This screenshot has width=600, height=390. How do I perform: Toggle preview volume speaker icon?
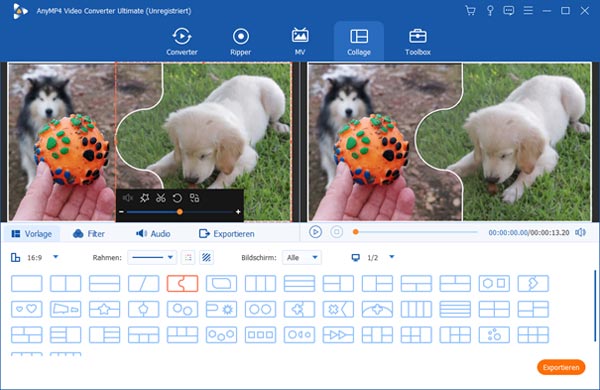580,232
